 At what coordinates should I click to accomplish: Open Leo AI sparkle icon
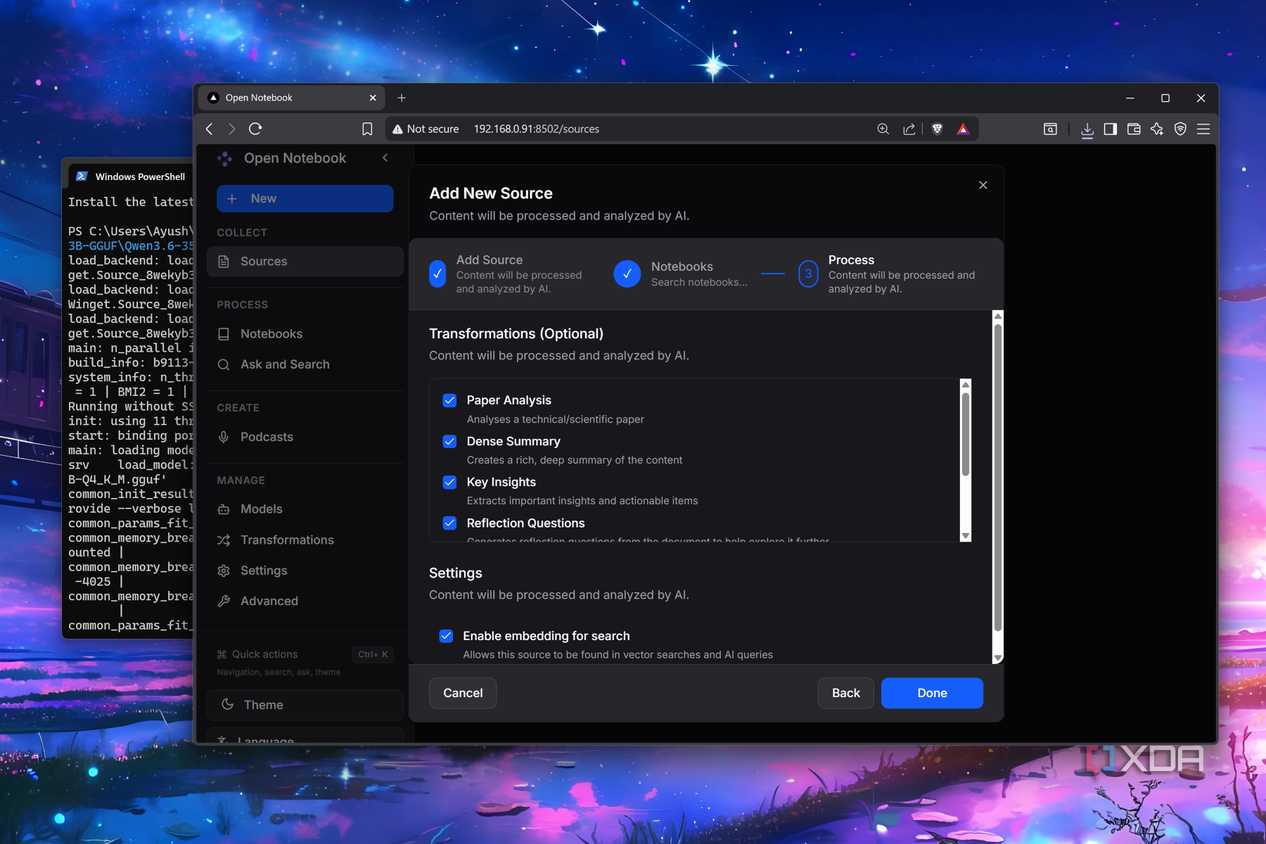pos(1157,129)
